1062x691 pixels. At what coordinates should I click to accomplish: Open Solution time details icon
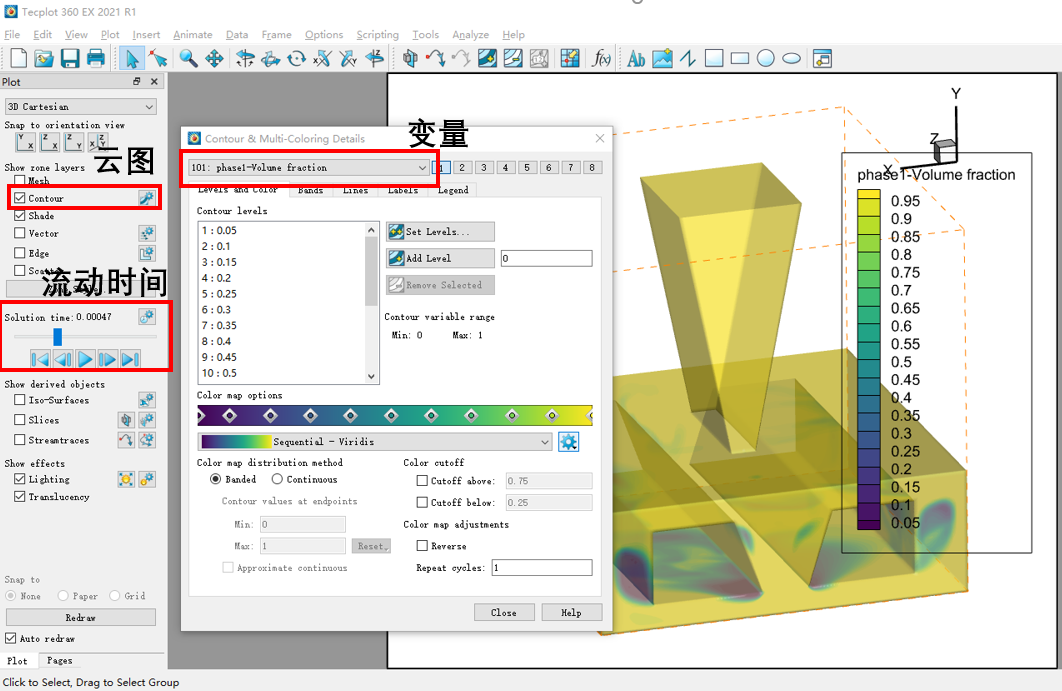coord(146,316)
